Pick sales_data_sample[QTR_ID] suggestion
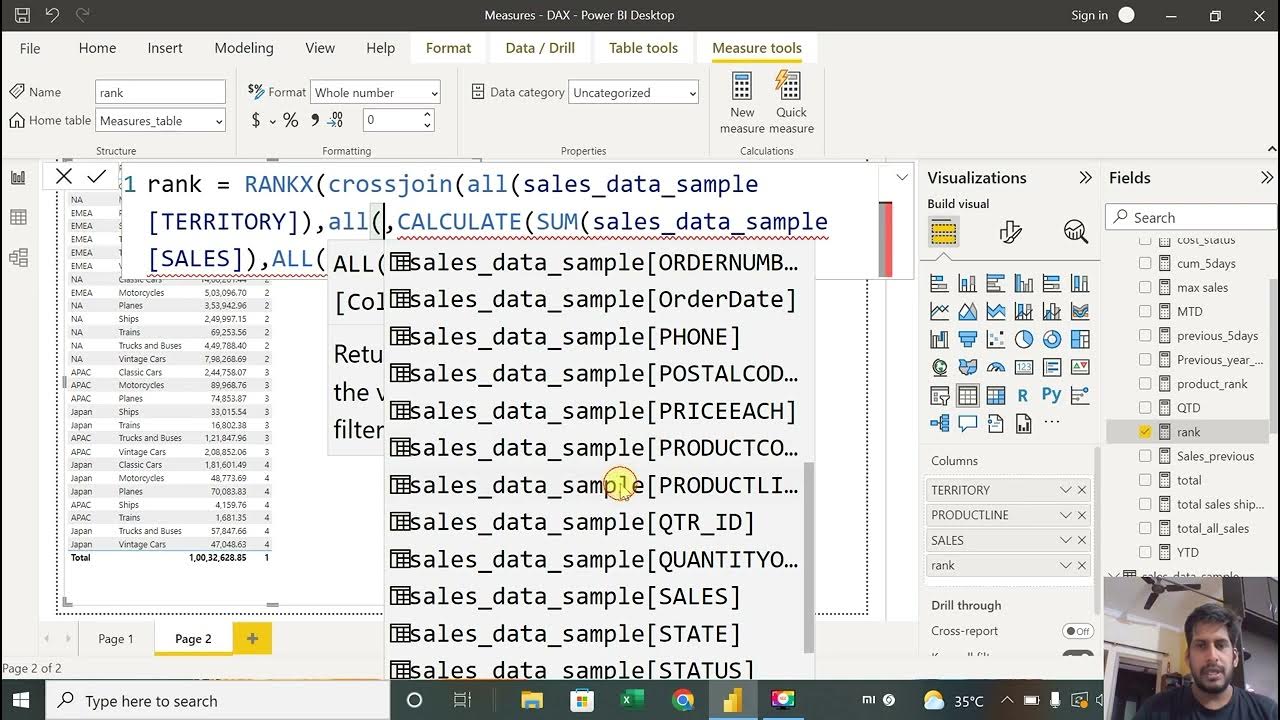 pyautogui.click(x=598, y=522)
